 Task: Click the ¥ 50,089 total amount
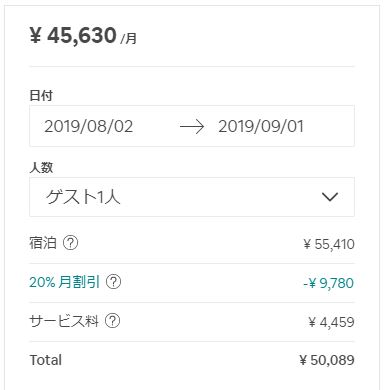tap(327, 360)
